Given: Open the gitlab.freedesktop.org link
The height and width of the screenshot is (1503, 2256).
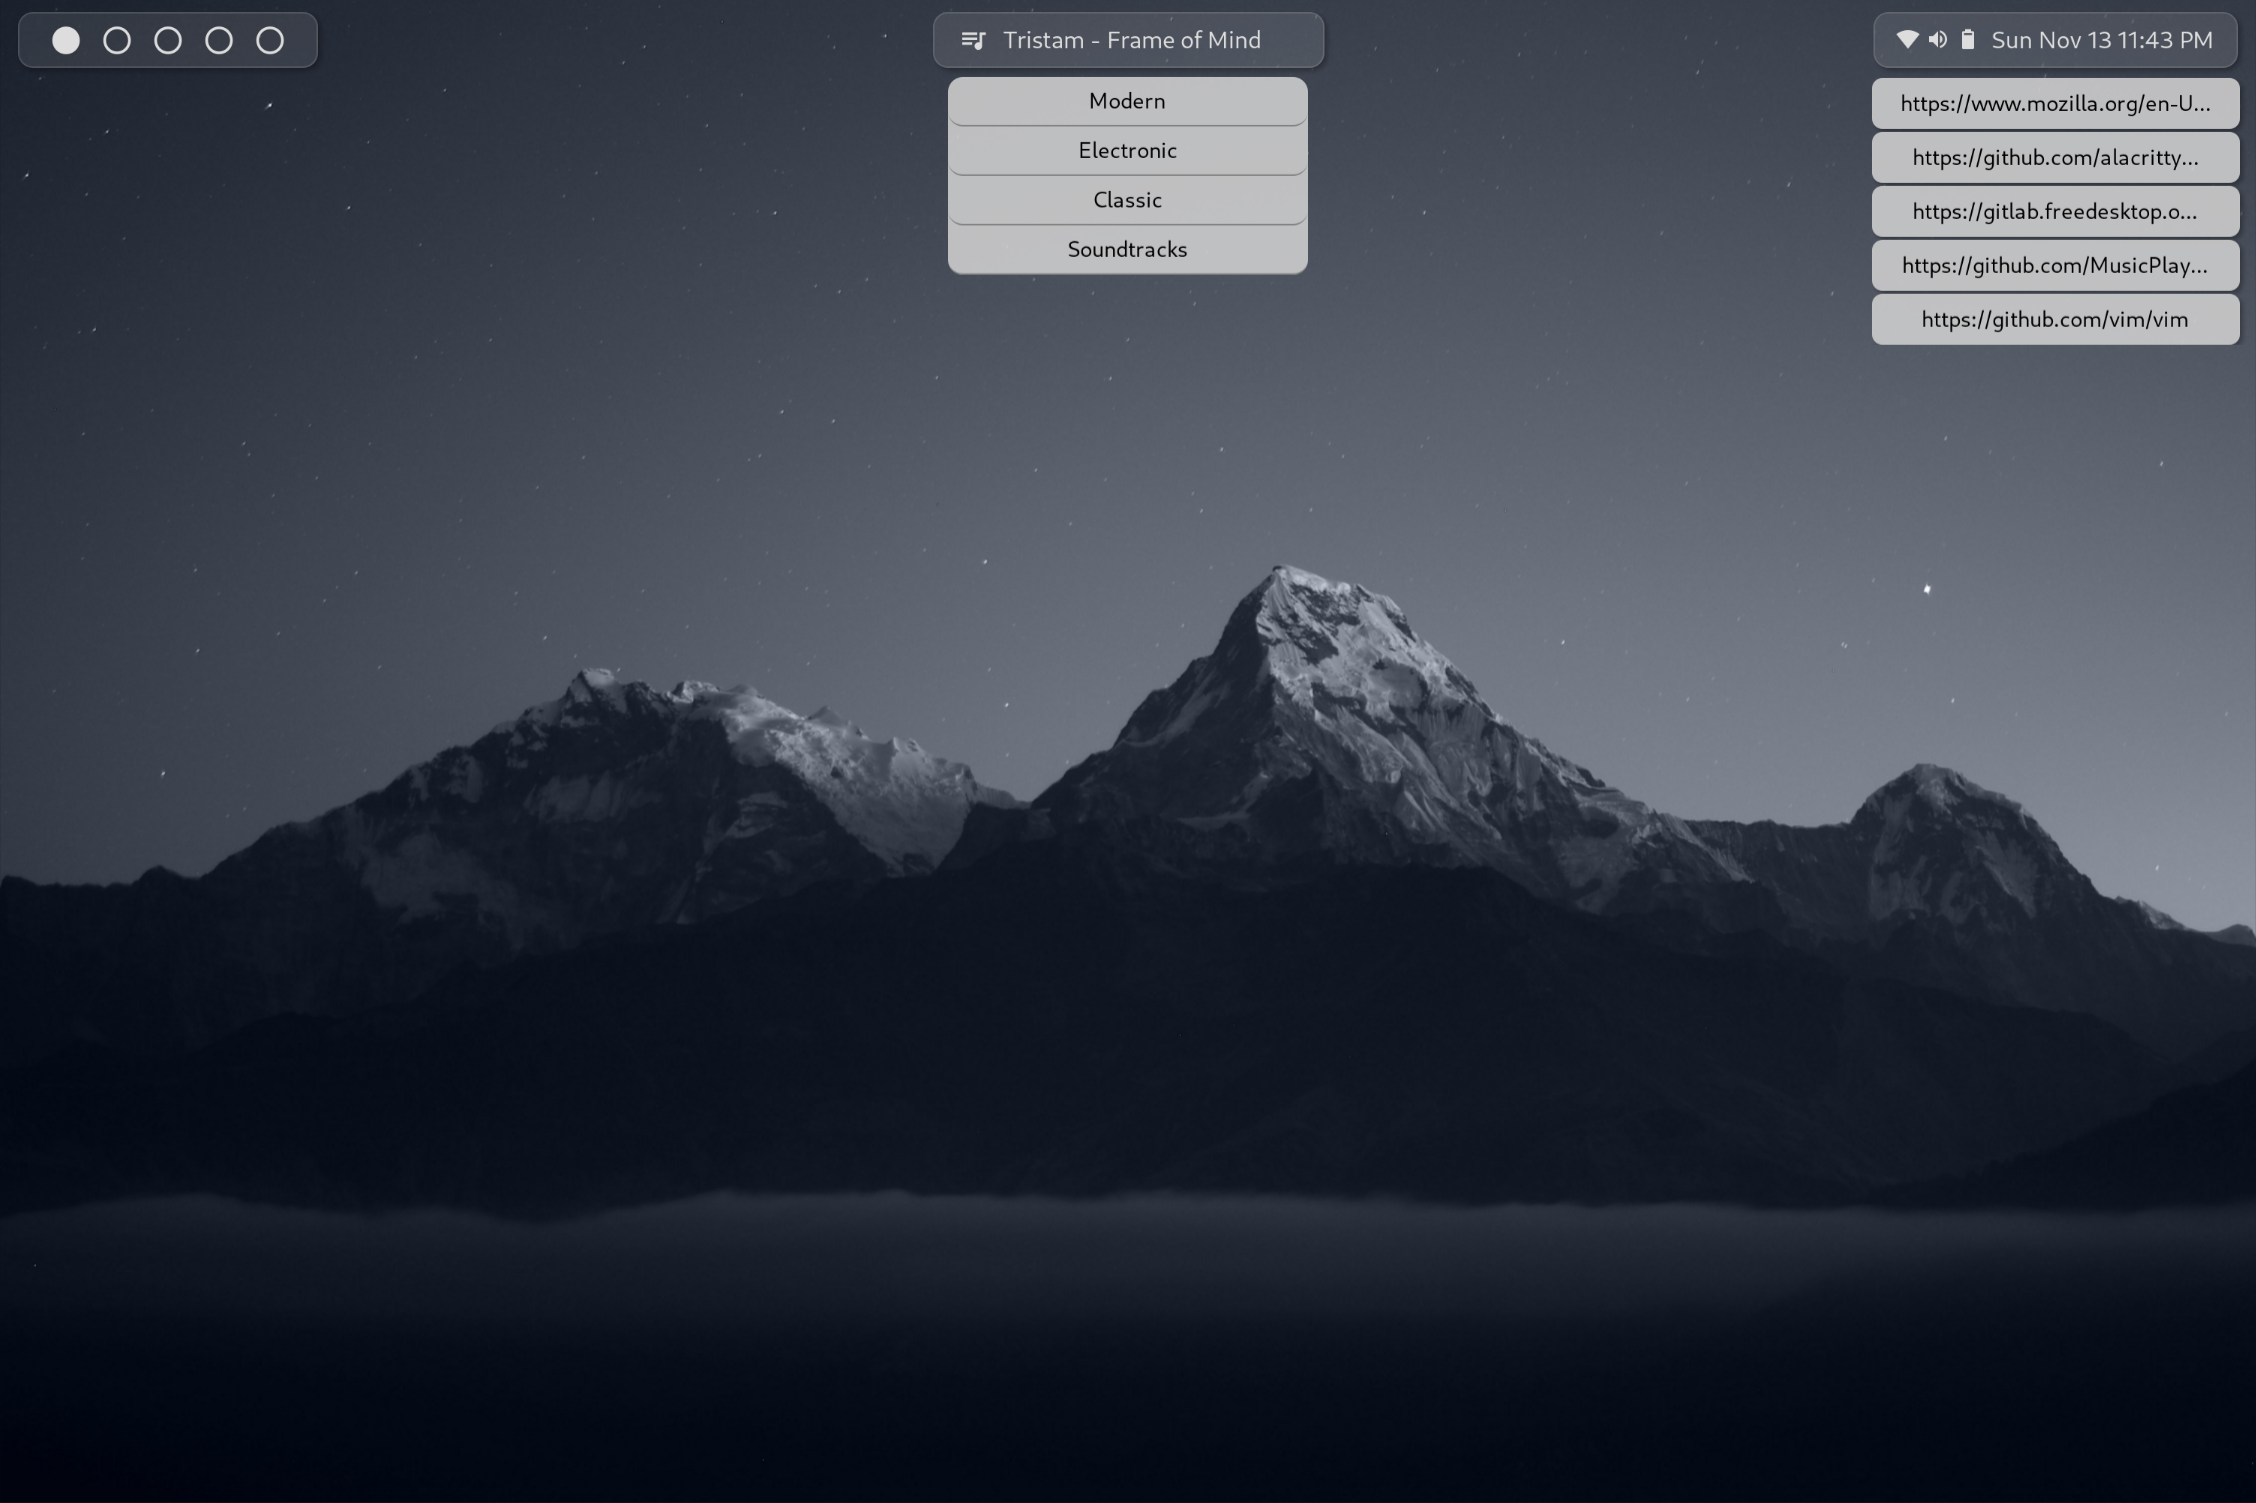Looking at the screenshot, I should coord(2055,212).
